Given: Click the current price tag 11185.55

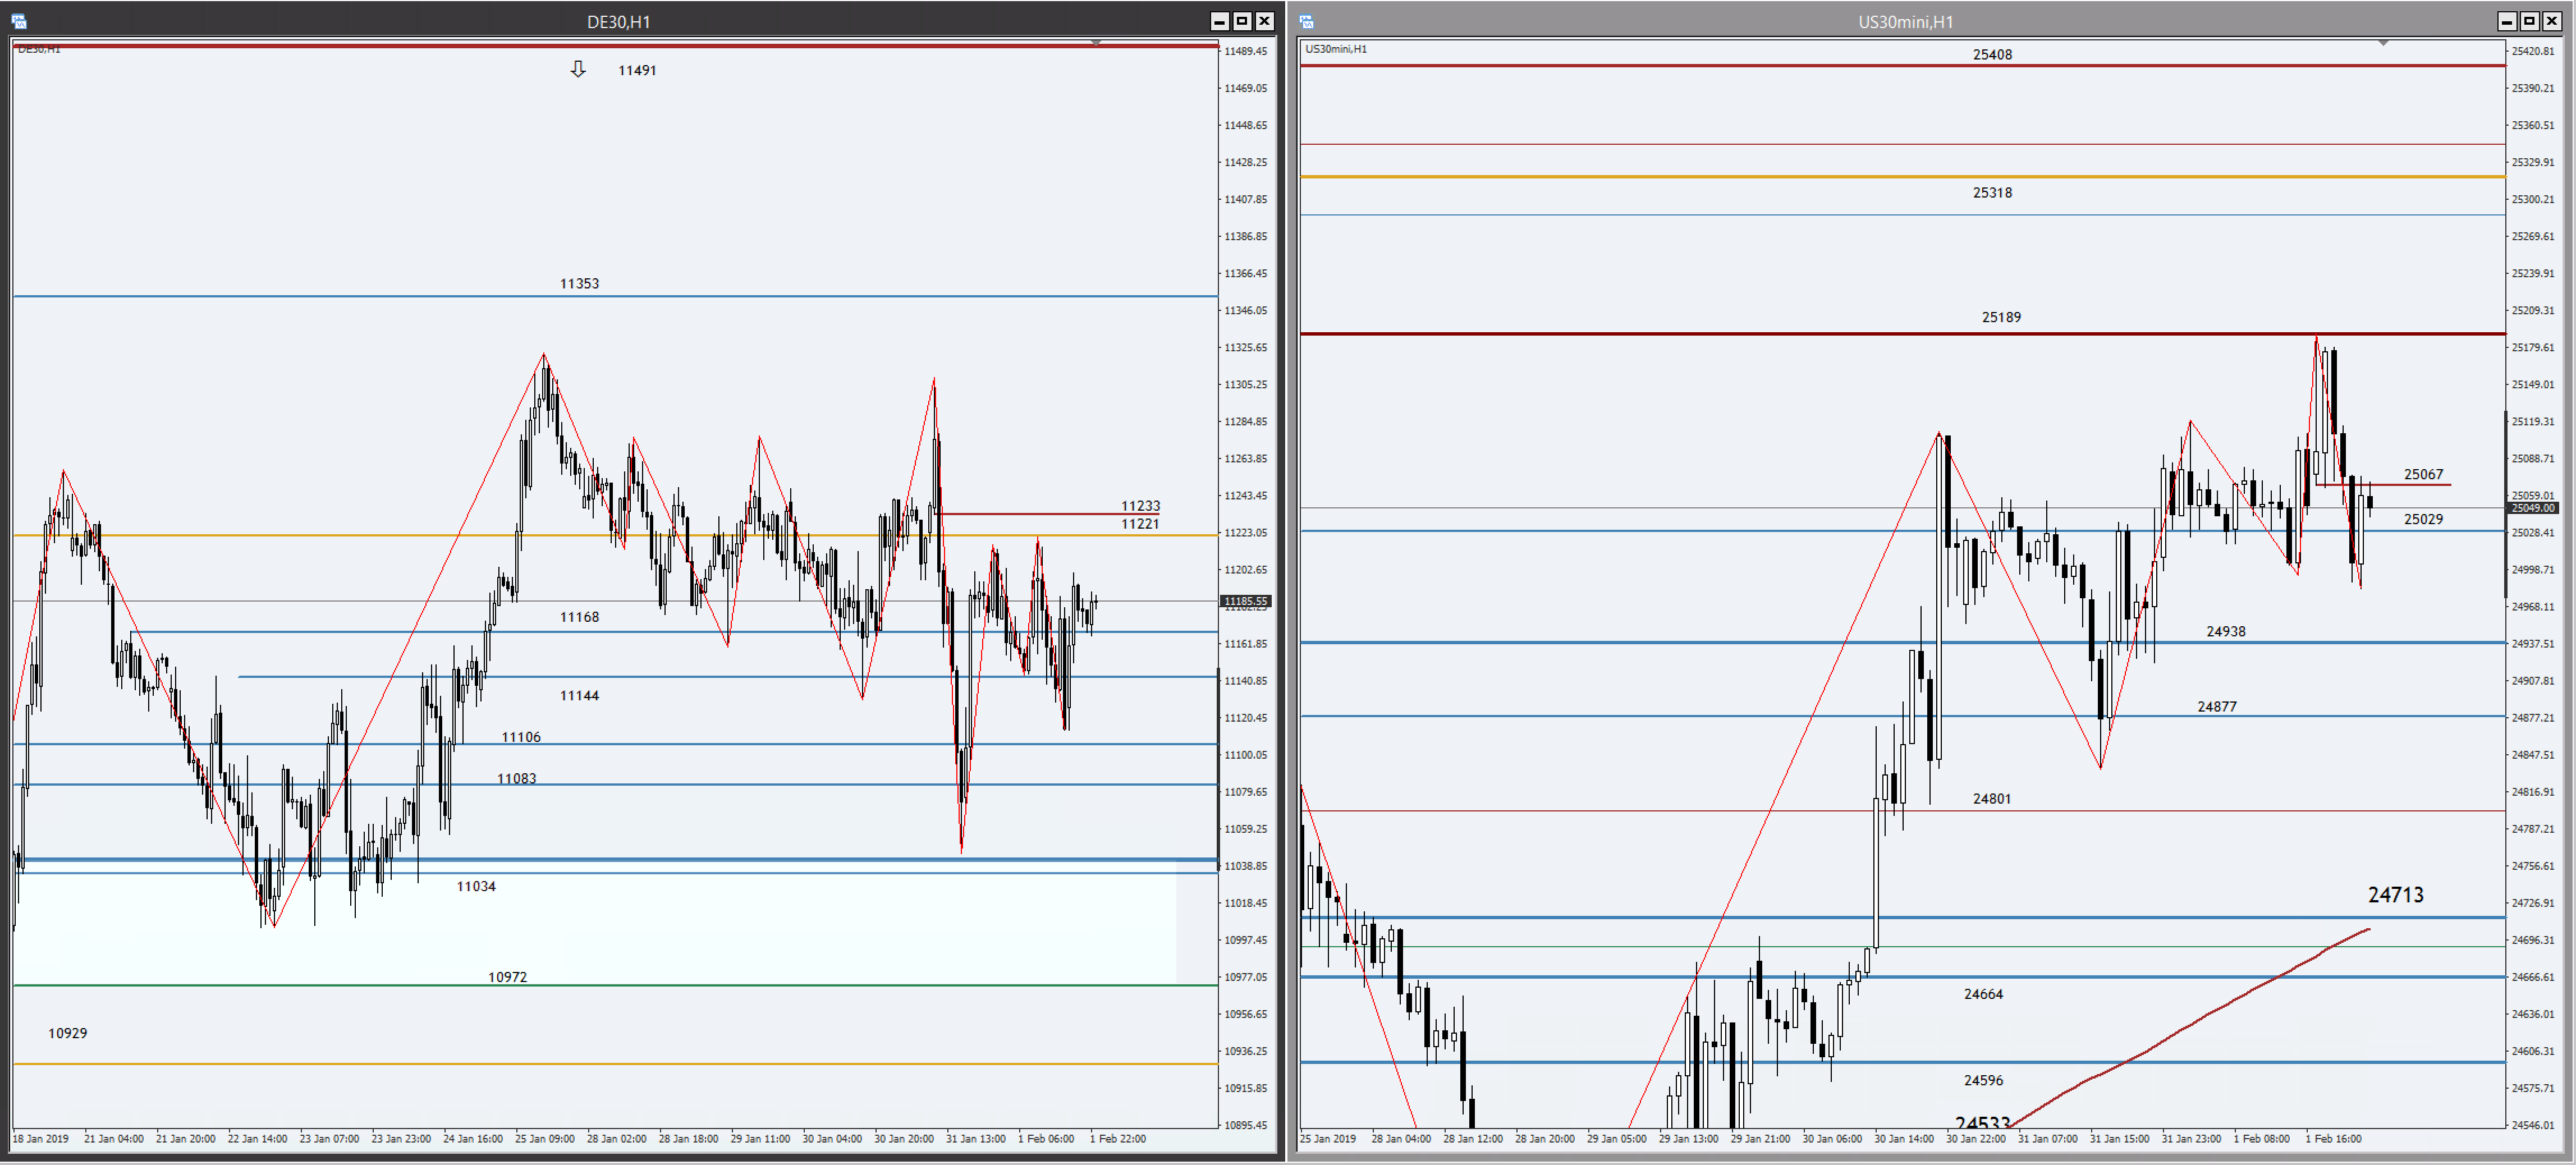Looking at the screenshot, I should 1245,602.
